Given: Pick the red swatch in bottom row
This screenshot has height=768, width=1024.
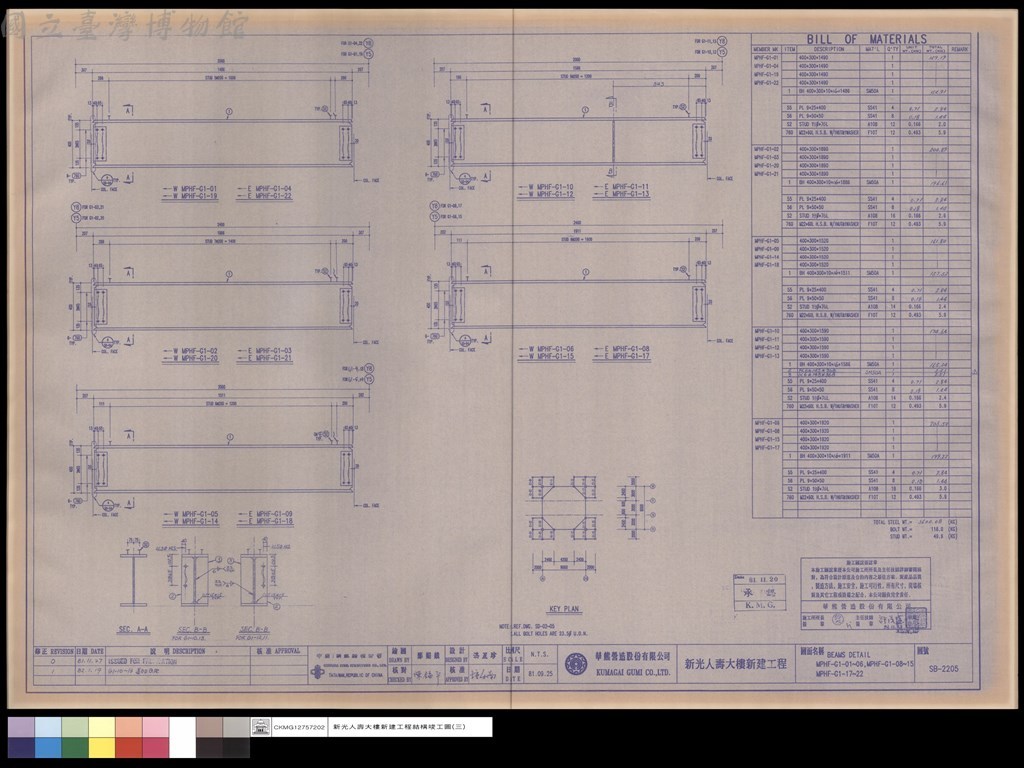Looking at the screenshot, I should (129, 748).
